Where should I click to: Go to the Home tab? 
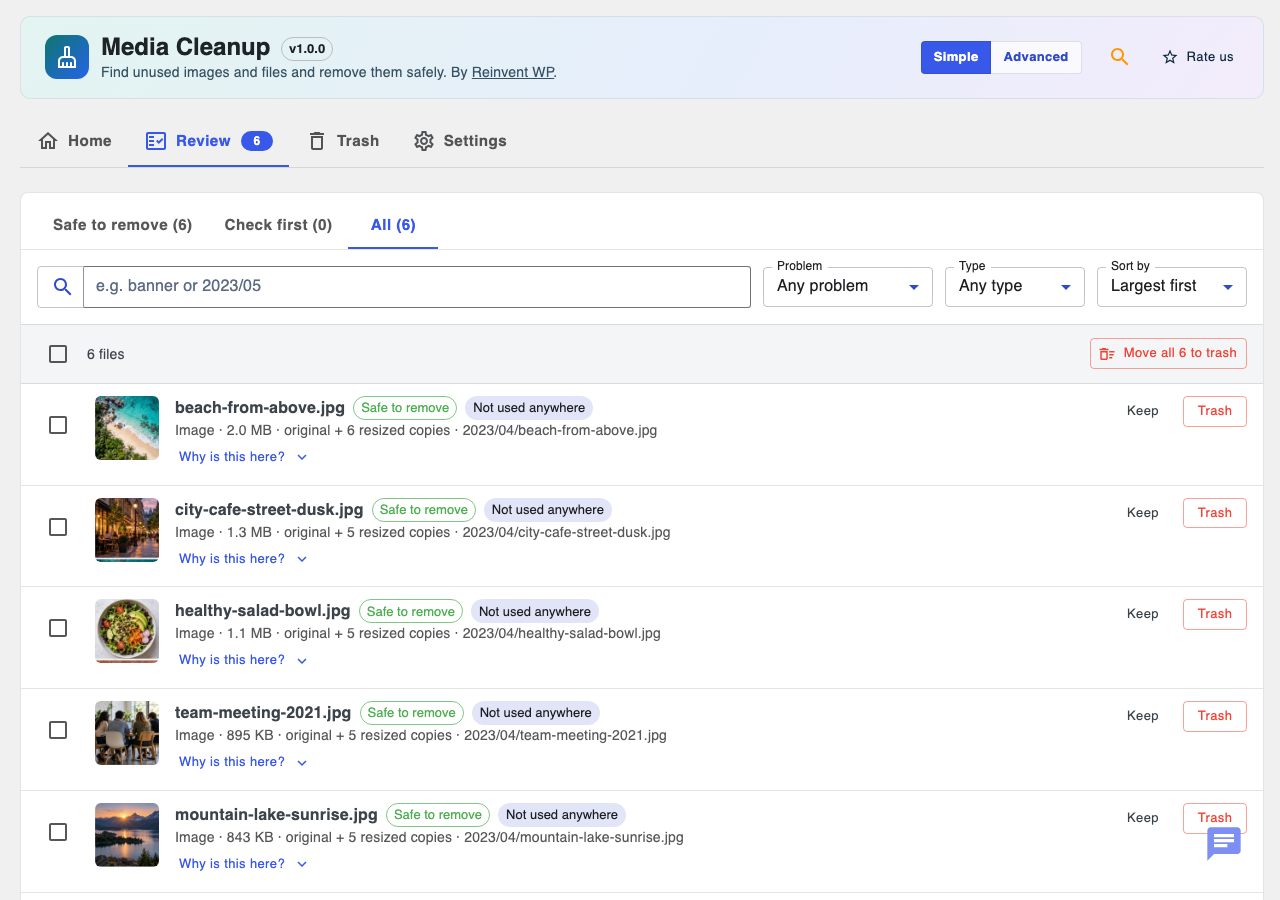point(75,141)
